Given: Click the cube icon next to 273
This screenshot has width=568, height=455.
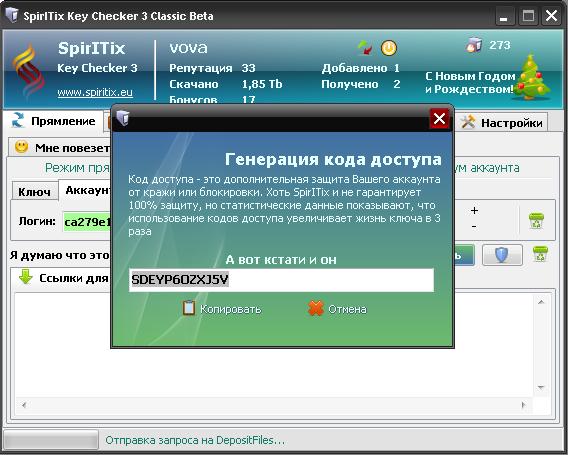Looking at the screenshot, I should coord(473,45).
